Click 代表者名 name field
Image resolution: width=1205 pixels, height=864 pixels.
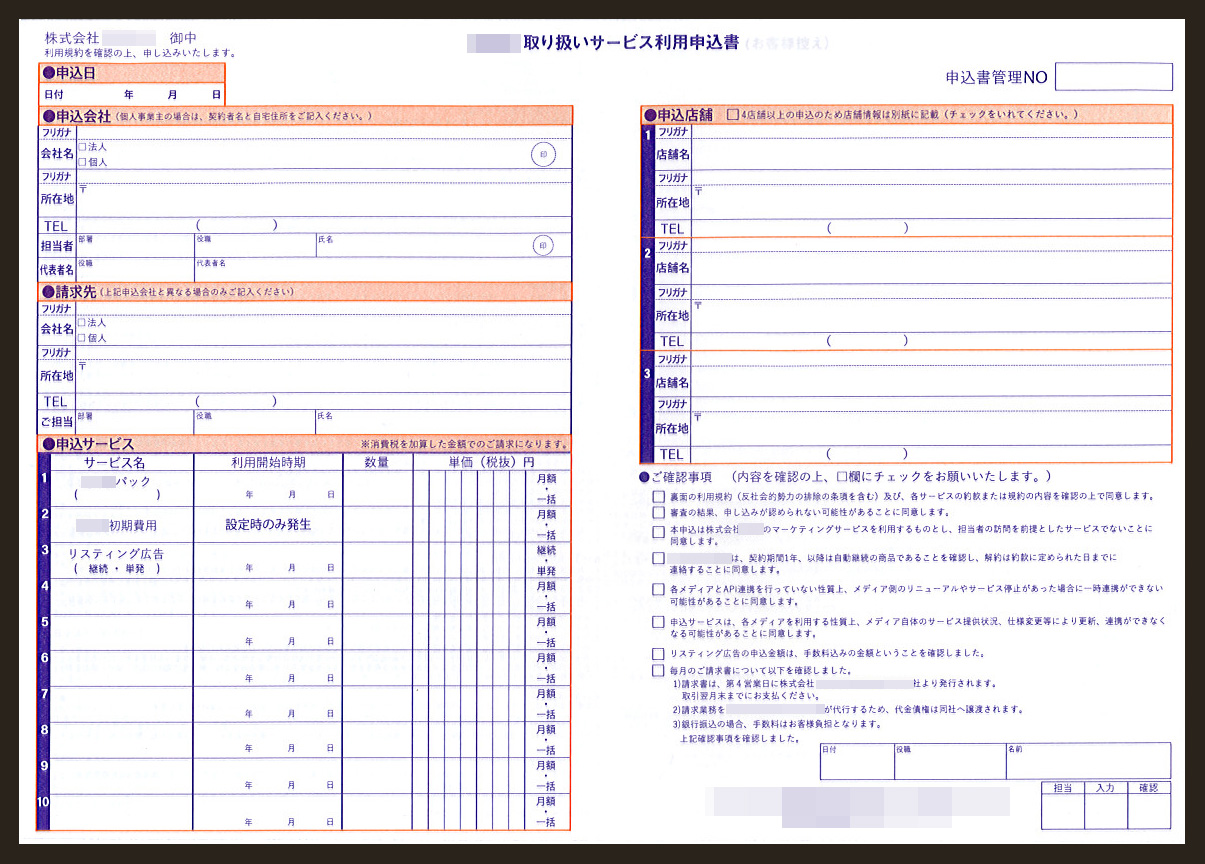(382, 270)
